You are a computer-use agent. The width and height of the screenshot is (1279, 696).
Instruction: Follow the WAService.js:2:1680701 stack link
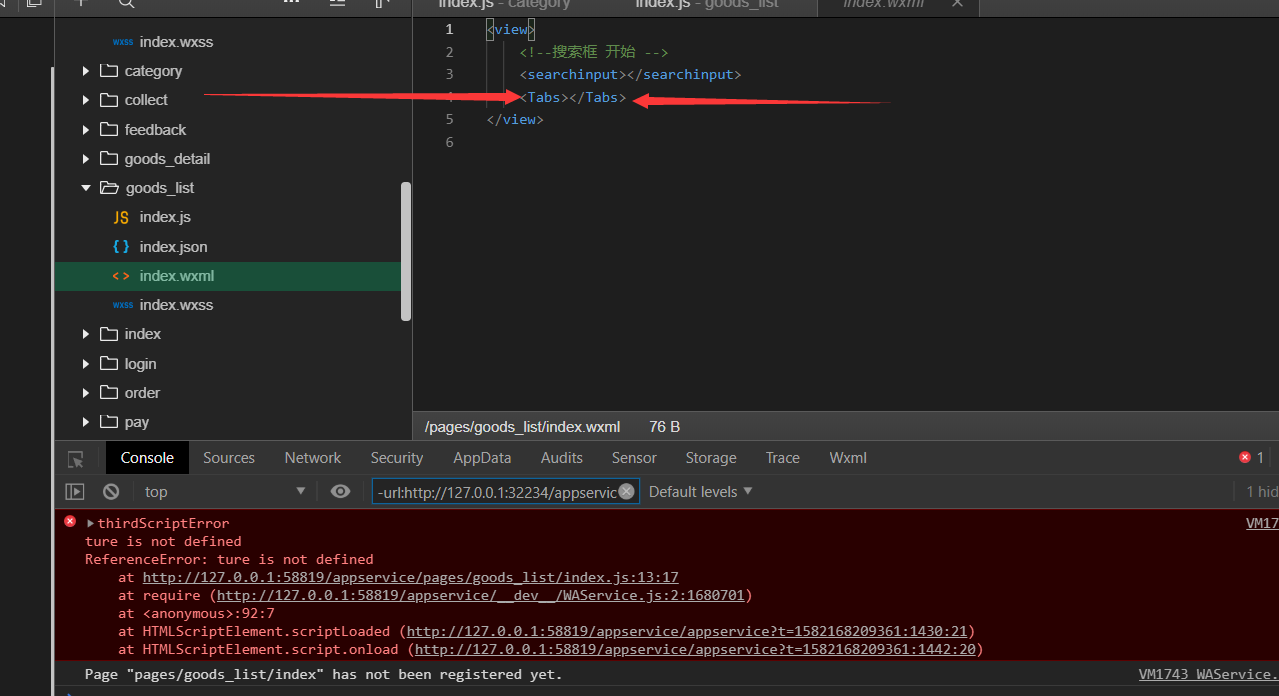point(480,595)
